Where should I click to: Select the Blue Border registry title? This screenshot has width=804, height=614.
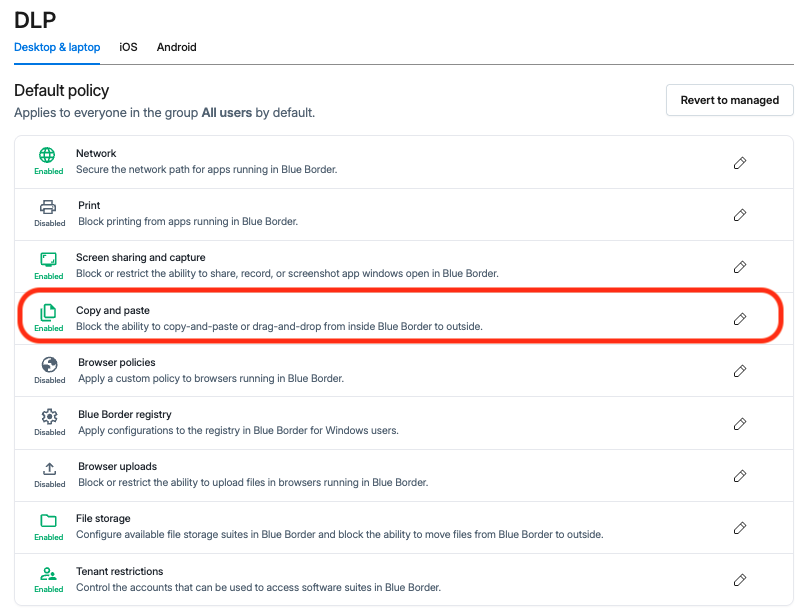[125, 414]
